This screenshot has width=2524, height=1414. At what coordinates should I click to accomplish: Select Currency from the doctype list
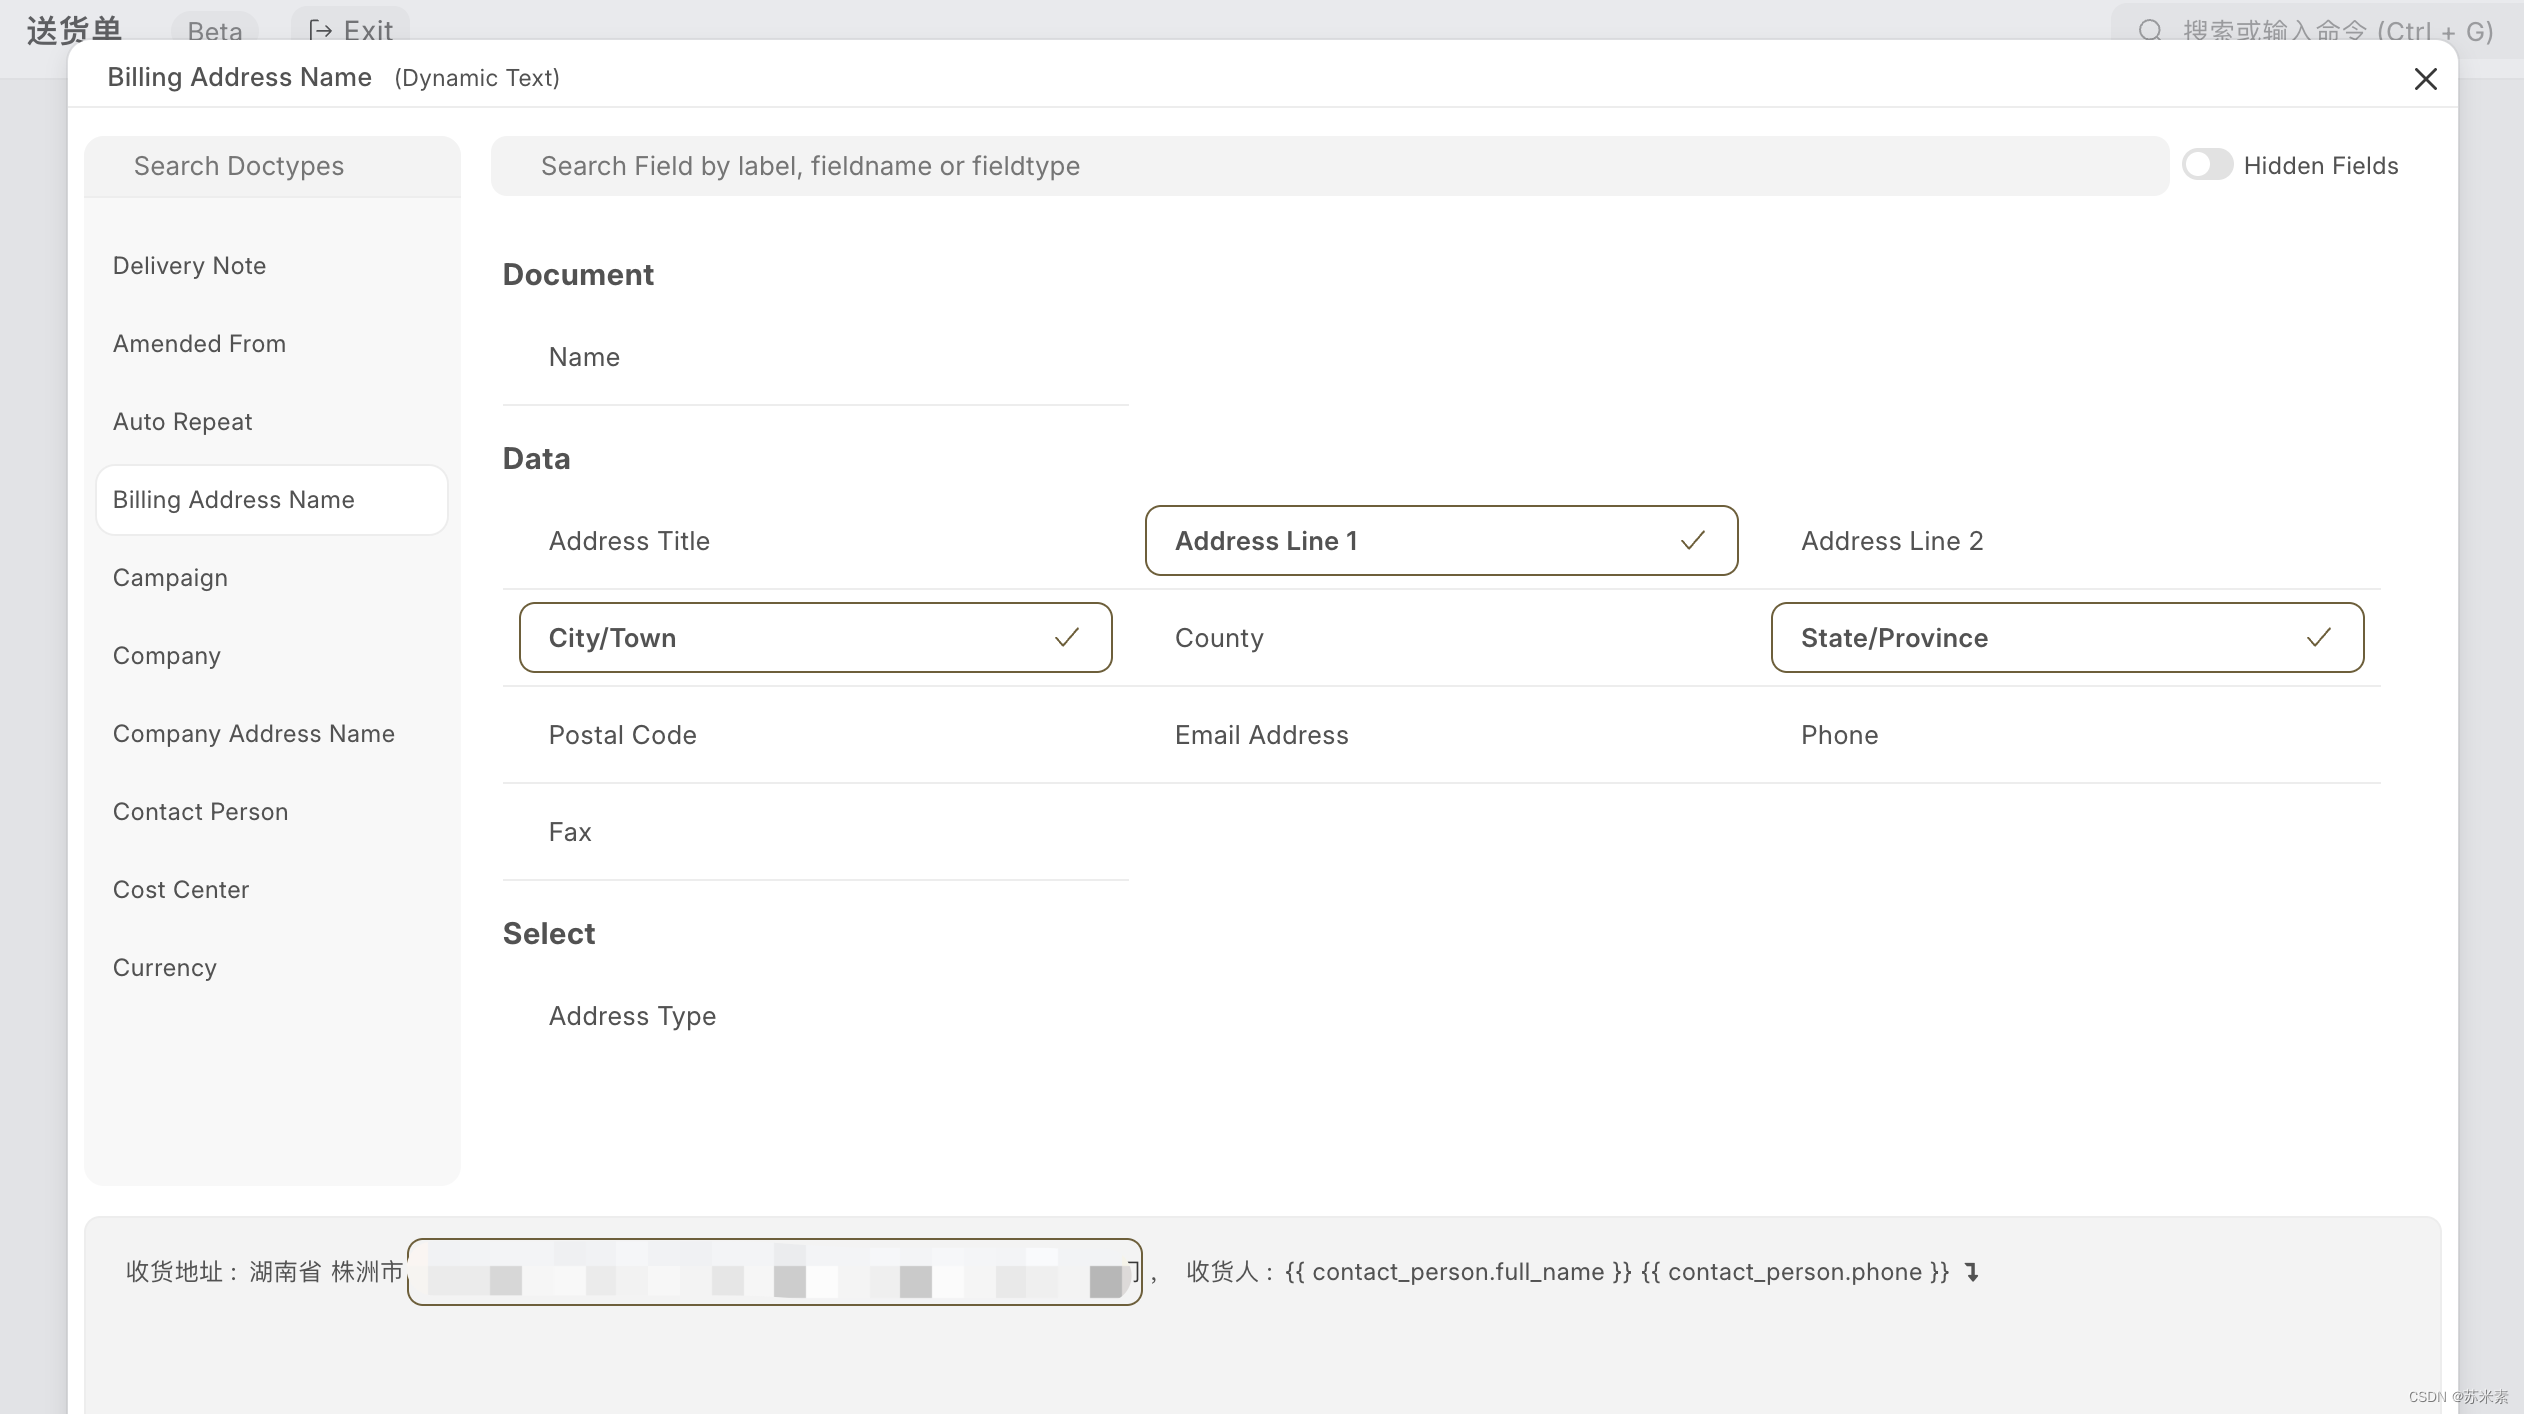164,968
